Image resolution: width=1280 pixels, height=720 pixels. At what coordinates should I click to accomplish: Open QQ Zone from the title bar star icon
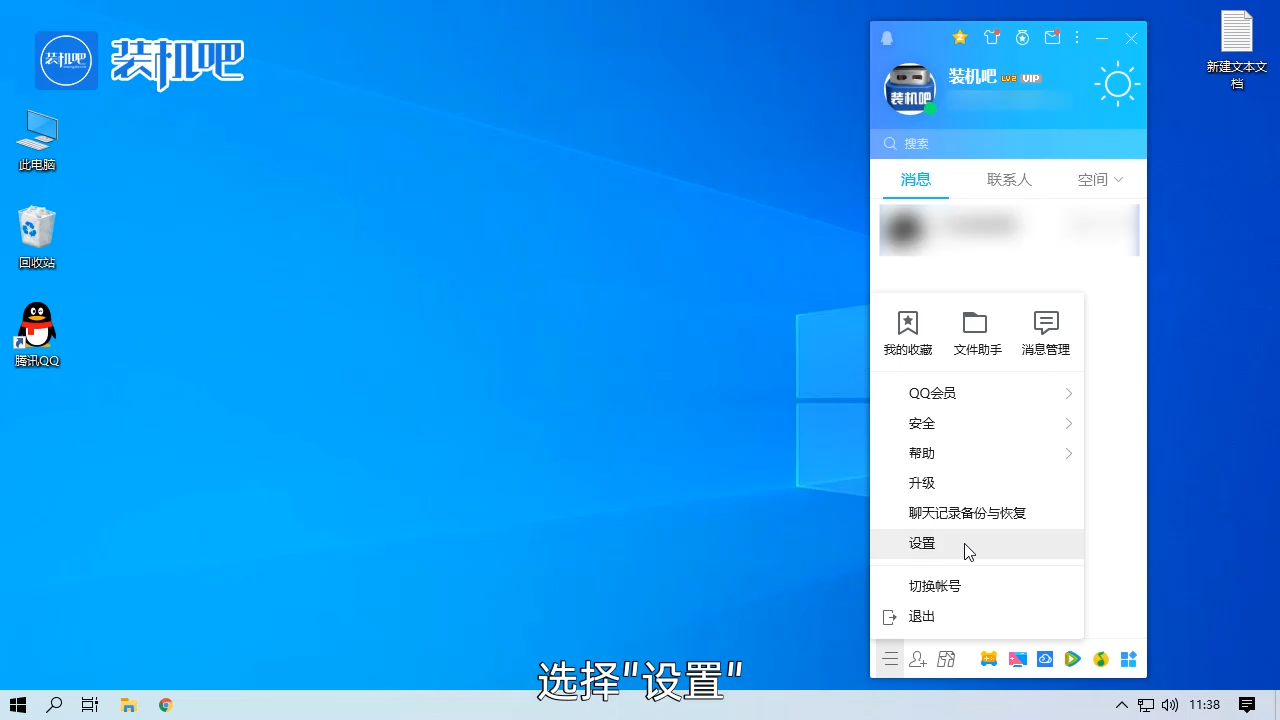960,38
